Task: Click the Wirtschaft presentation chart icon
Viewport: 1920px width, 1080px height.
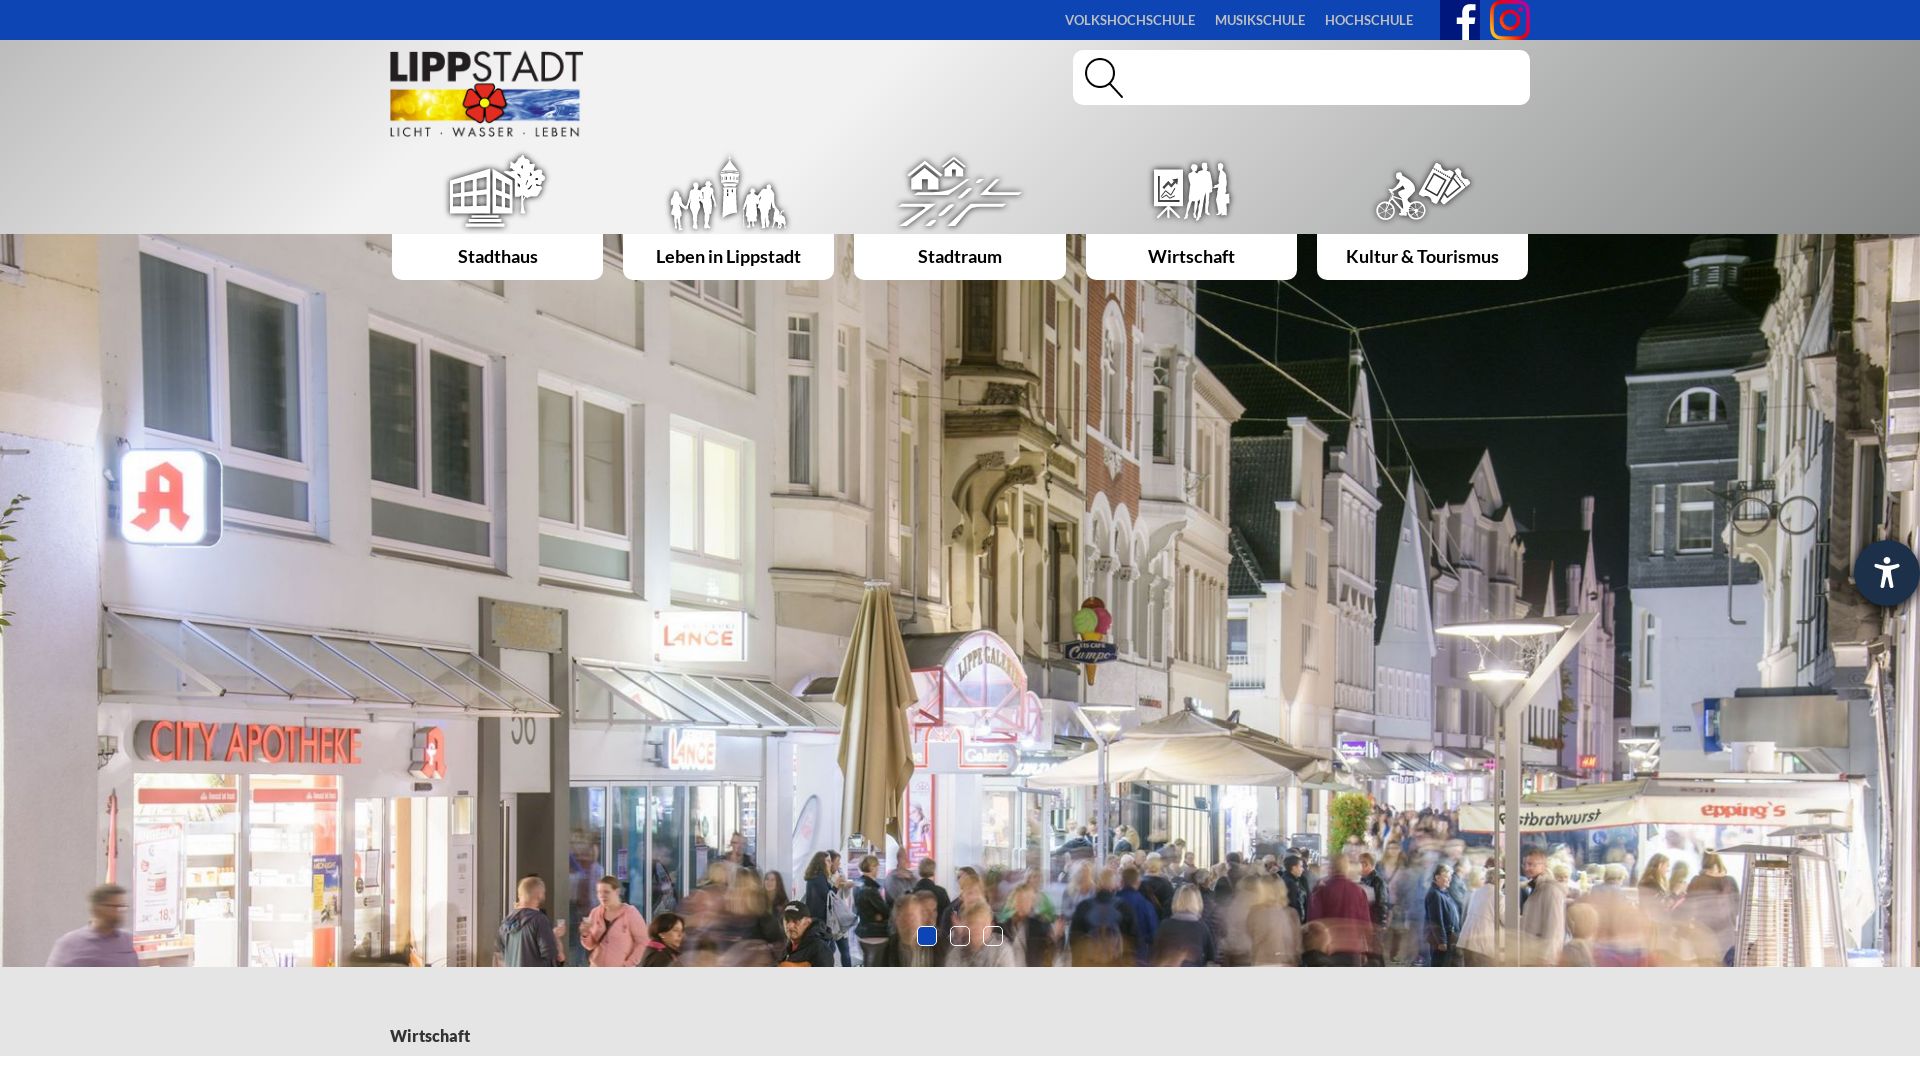Action: 1191,190
